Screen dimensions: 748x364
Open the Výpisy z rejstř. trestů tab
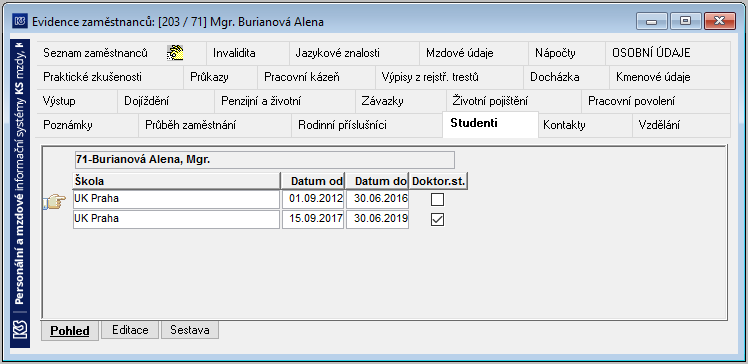click(x=449, y=77)
